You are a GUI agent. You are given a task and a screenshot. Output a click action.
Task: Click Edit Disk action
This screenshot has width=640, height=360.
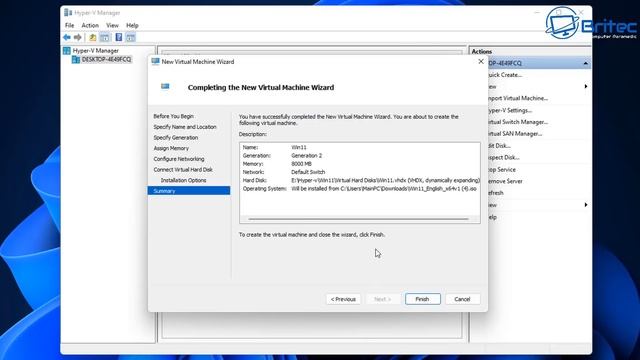[499, 146]
